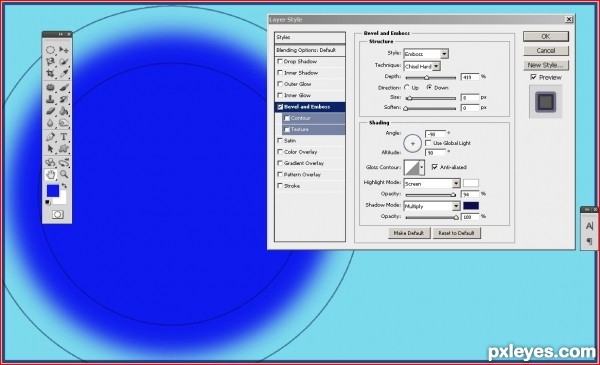Select the Pen tool

click(50, 137)
